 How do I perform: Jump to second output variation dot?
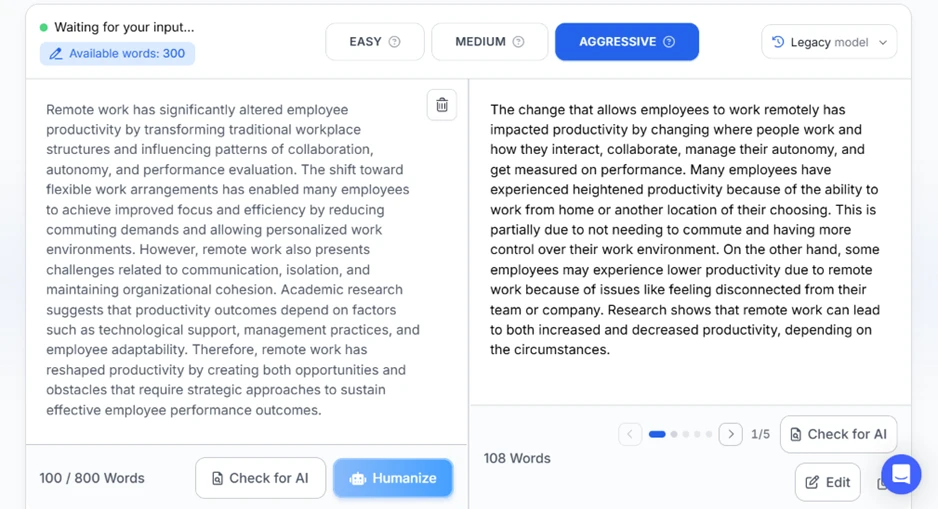coord(674,434)
